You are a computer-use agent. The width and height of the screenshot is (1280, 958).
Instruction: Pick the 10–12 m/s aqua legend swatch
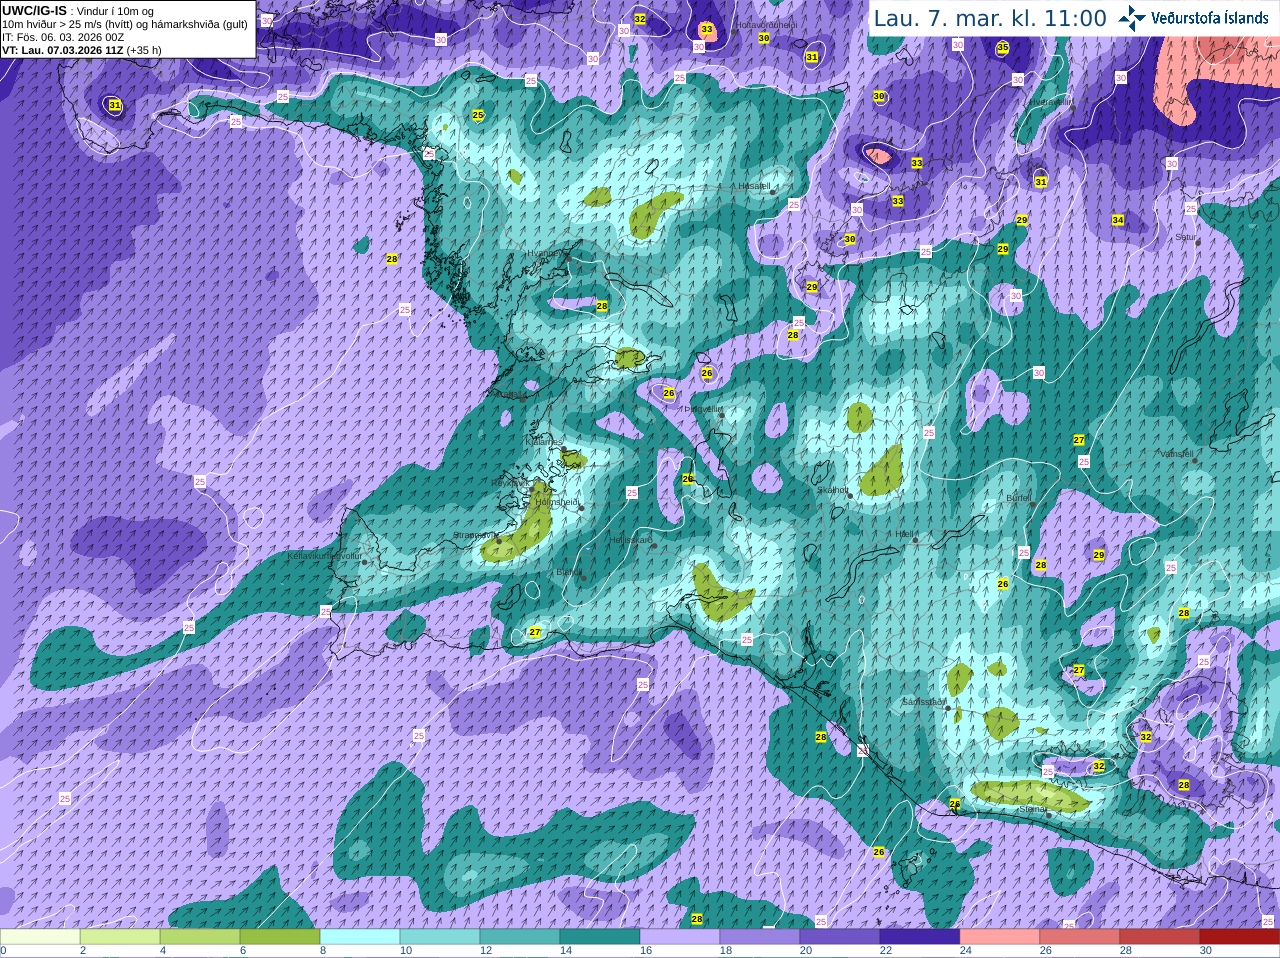(x=440, y=937)
